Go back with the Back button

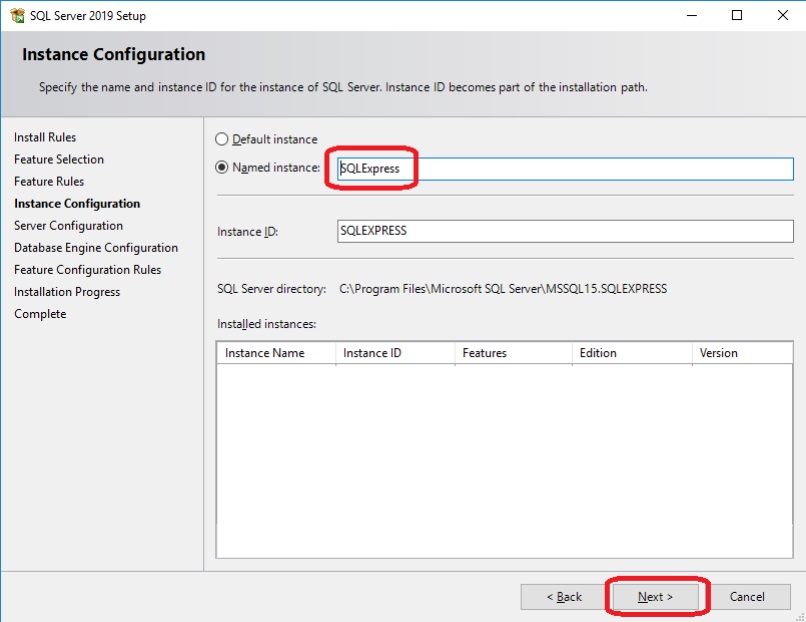pos(564,597)
